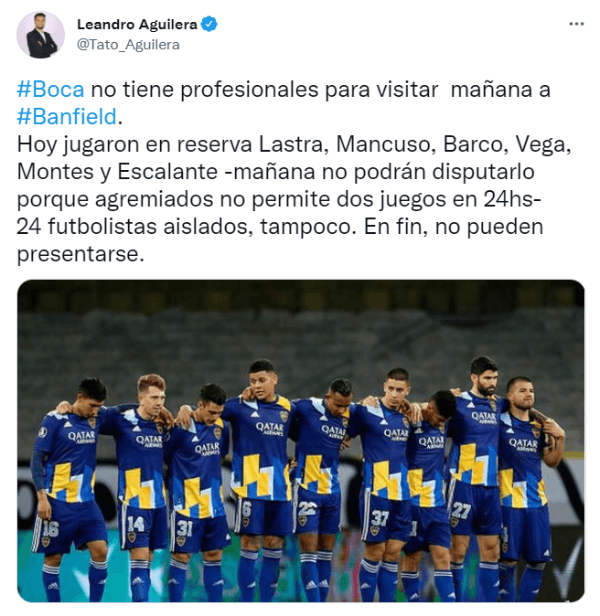This screenshot has height=616, width=600.
Task: Click the player wearing number 31 shorts
Action: pos(202,493)
